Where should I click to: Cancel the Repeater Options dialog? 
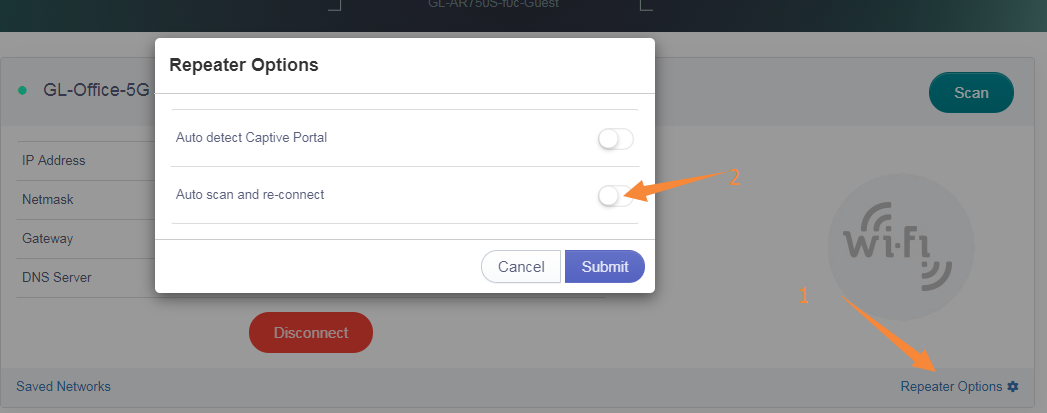[x=521, y=267]
